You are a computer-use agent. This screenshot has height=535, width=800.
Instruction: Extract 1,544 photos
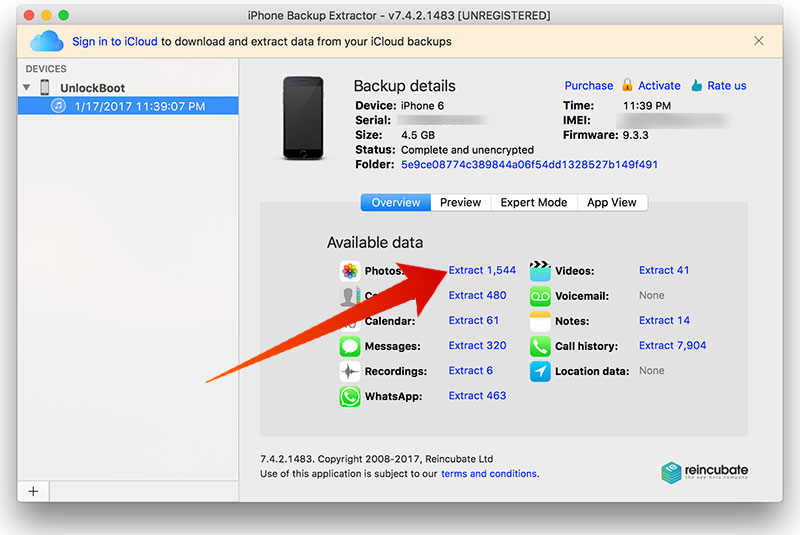[x=482, y=270]
